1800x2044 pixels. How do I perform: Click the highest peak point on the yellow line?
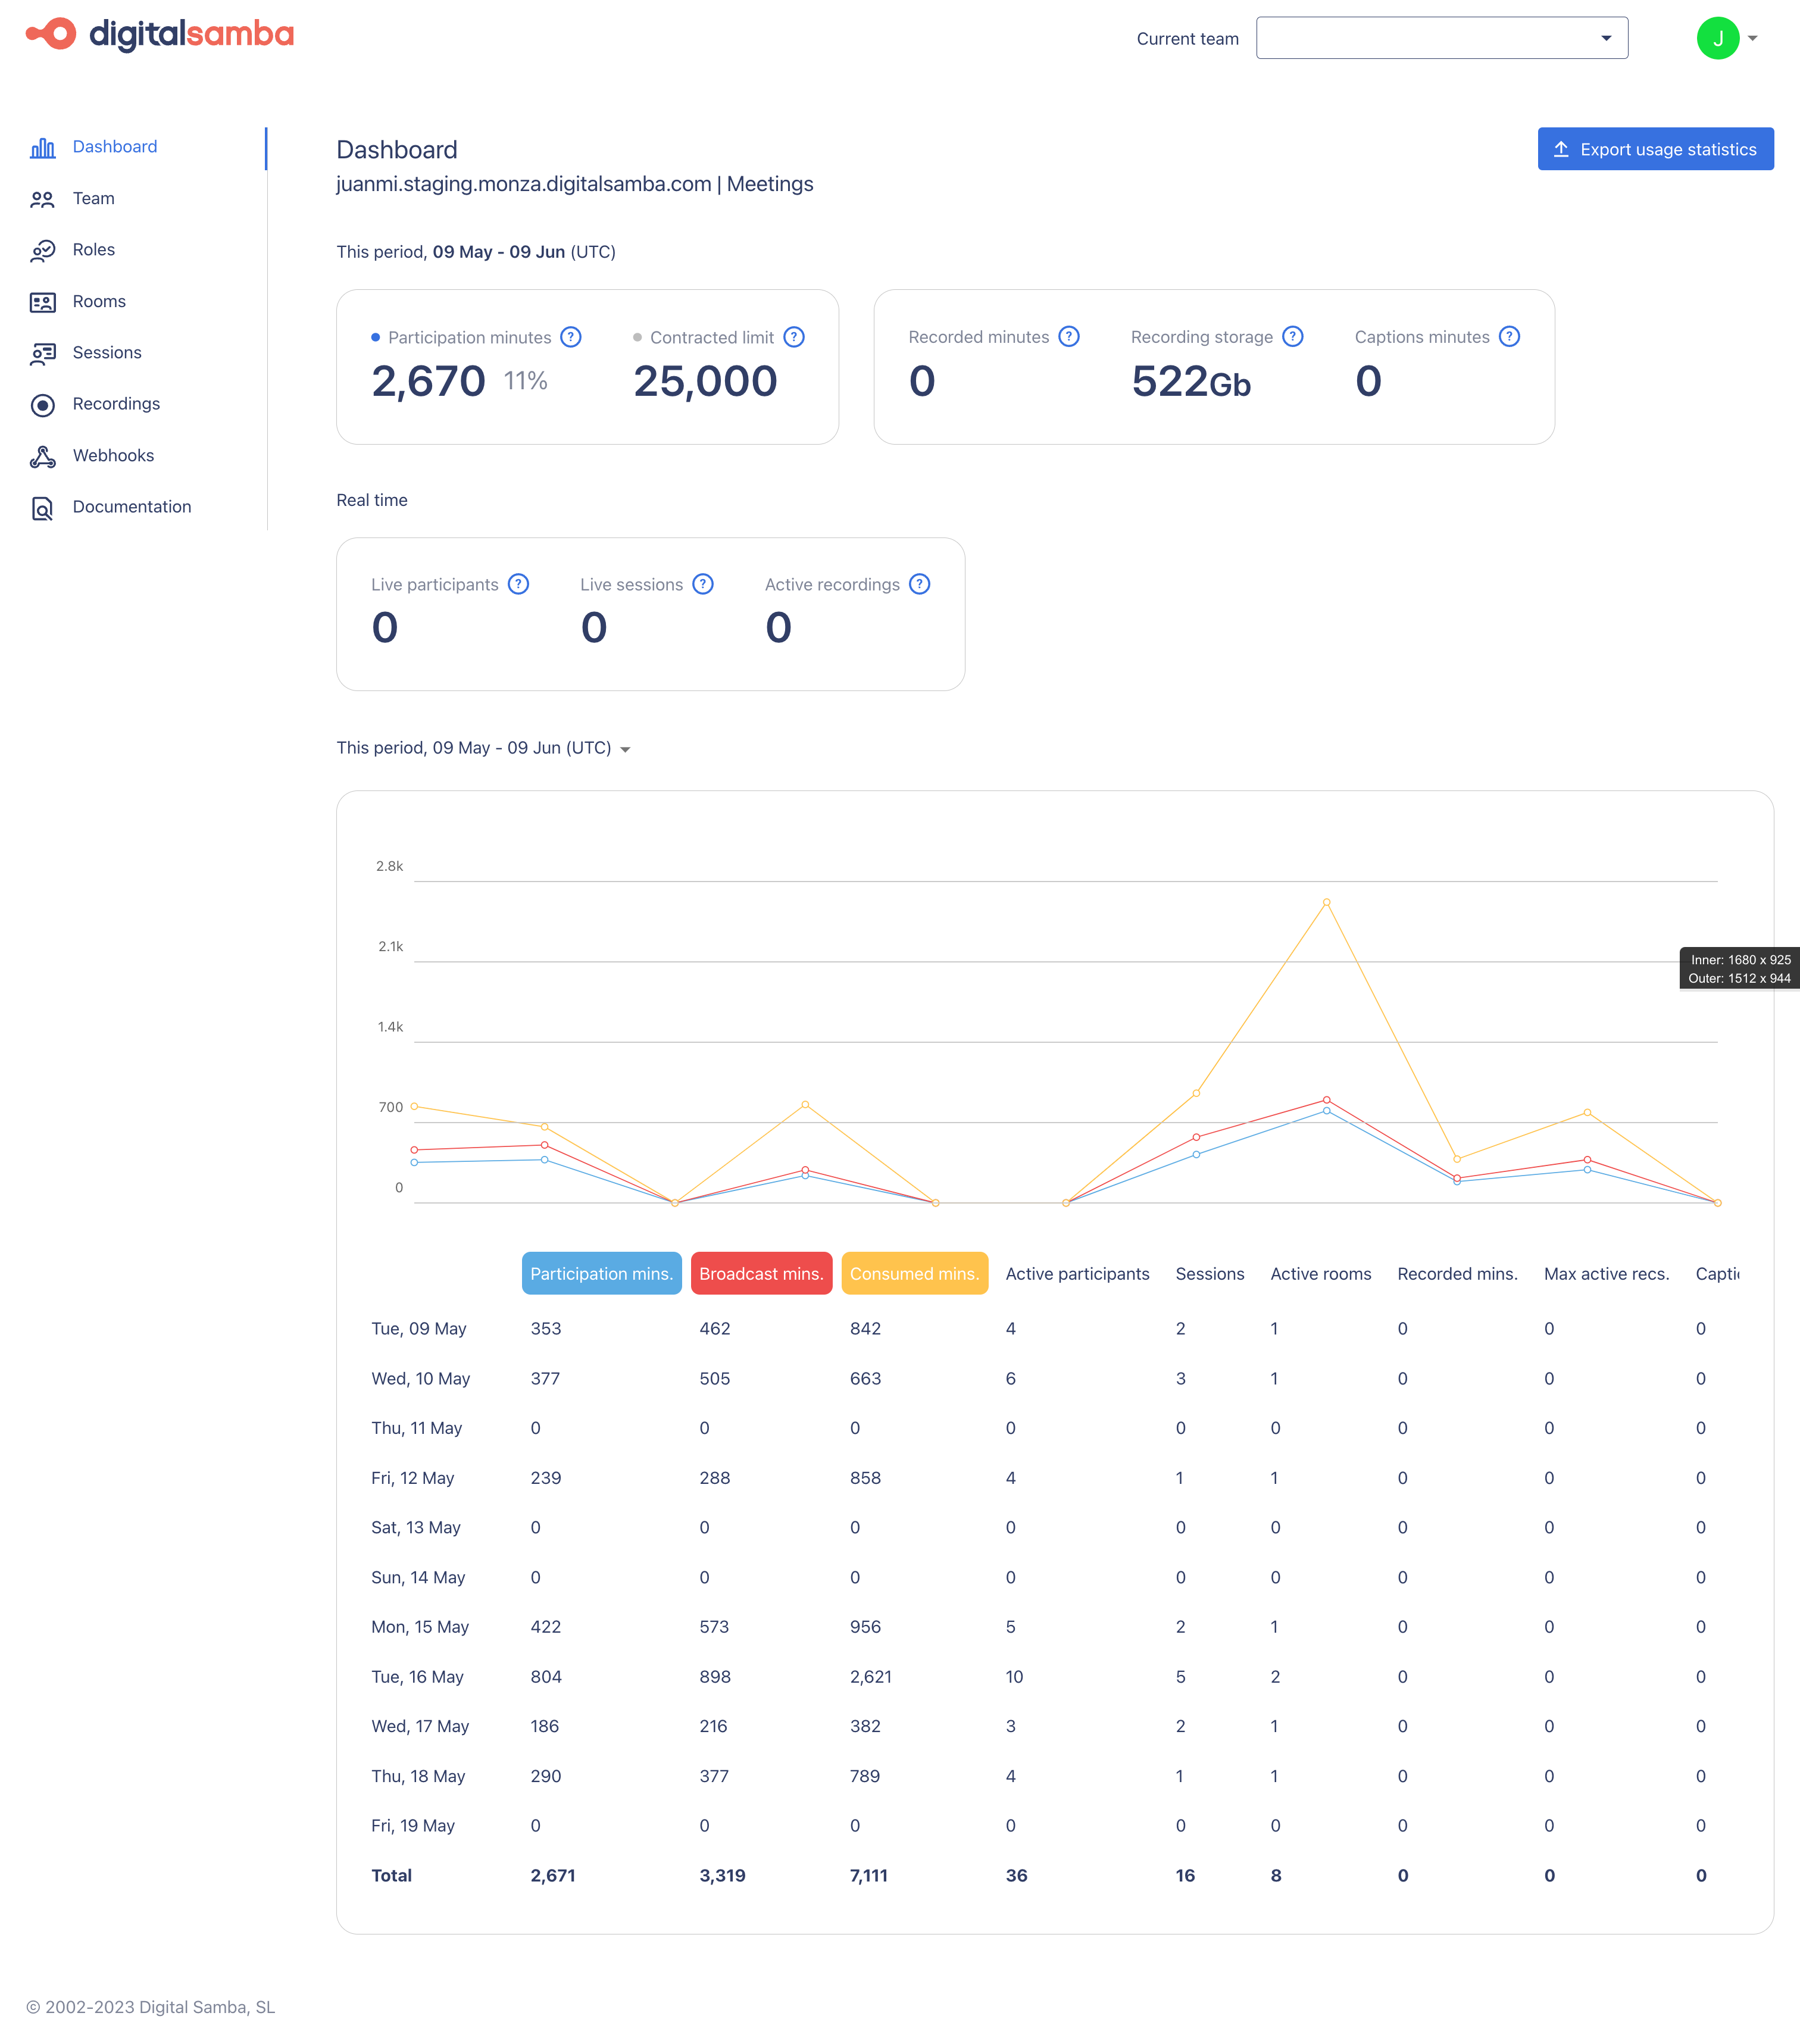coord(1326,901)
